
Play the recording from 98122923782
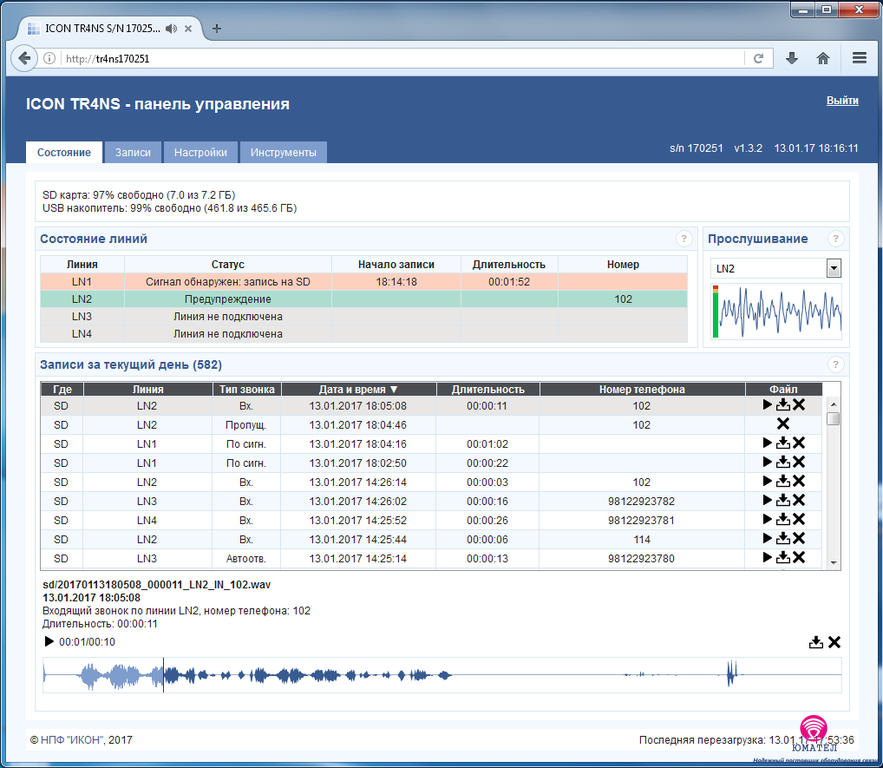coord(767,500)
